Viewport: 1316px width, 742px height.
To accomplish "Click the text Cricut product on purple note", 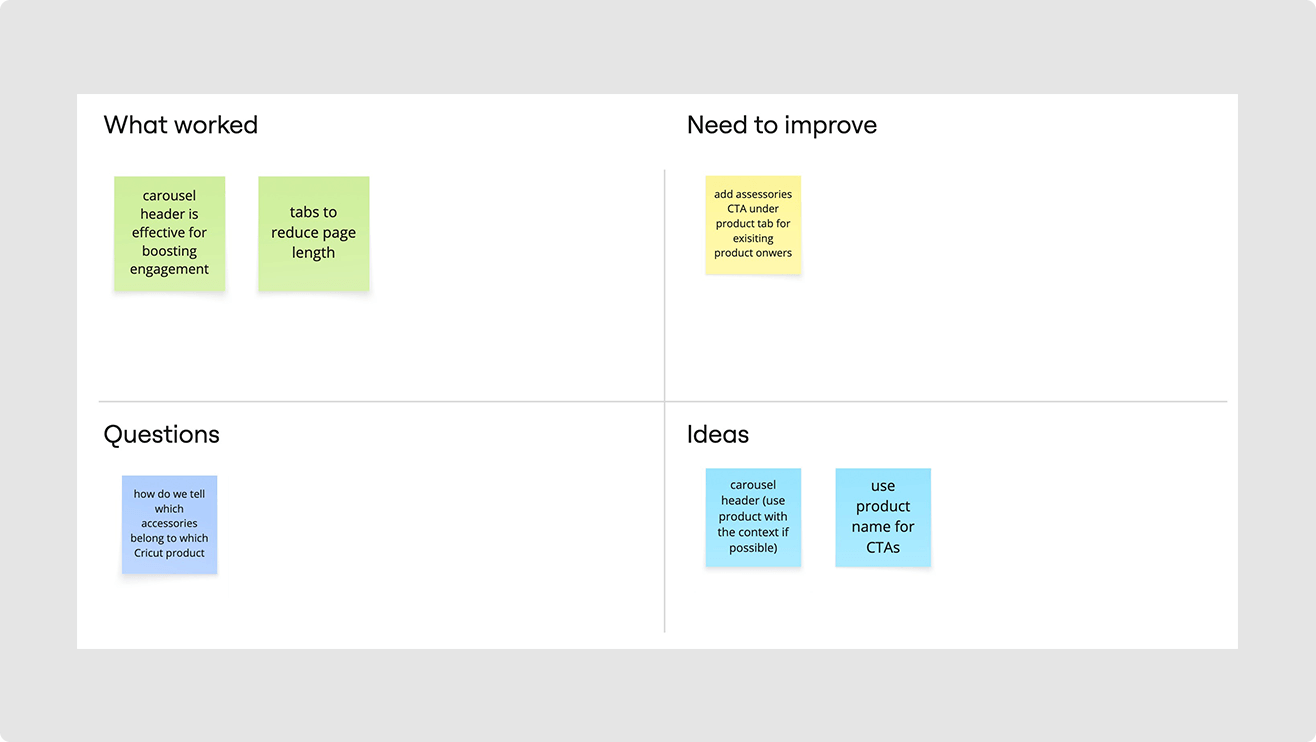I will click(169, 553).
